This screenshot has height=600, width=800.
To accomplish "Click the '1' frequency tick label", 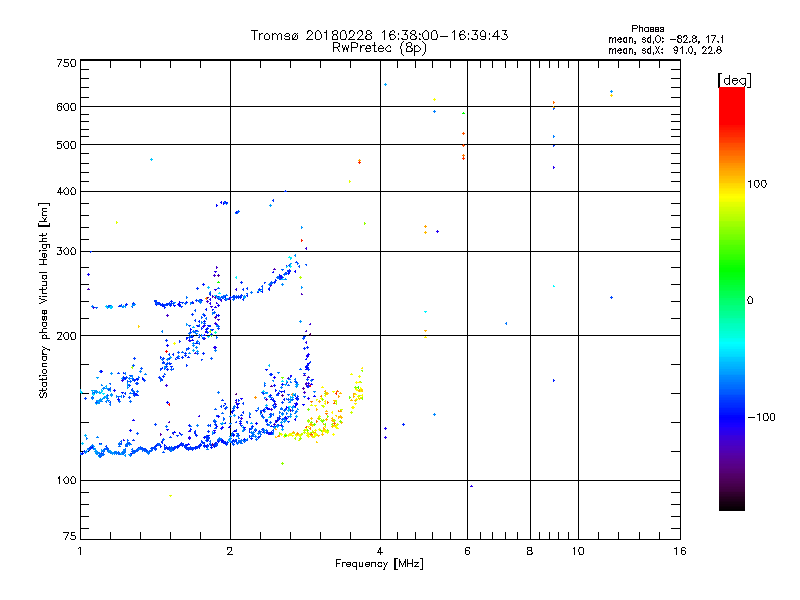I will click(80, 551).
